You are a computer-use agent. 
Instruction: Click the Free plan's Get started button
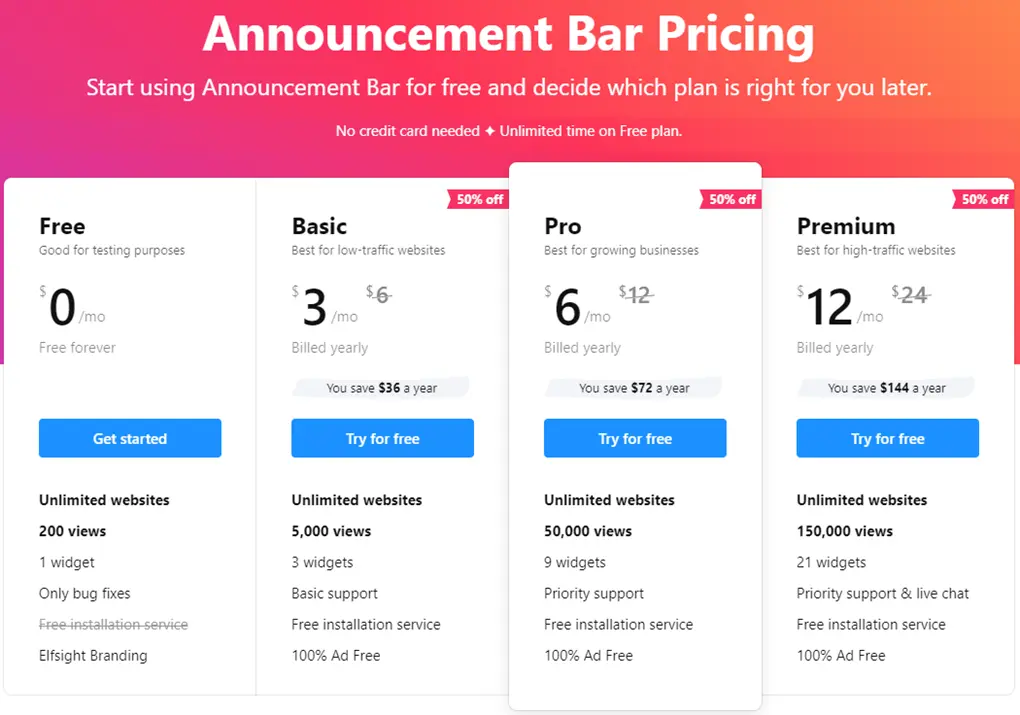[x=129, y=438]
